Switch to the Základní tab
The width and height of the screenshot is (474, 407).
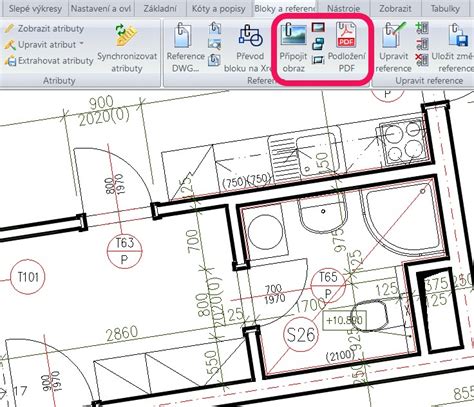(x=160, y=9)
